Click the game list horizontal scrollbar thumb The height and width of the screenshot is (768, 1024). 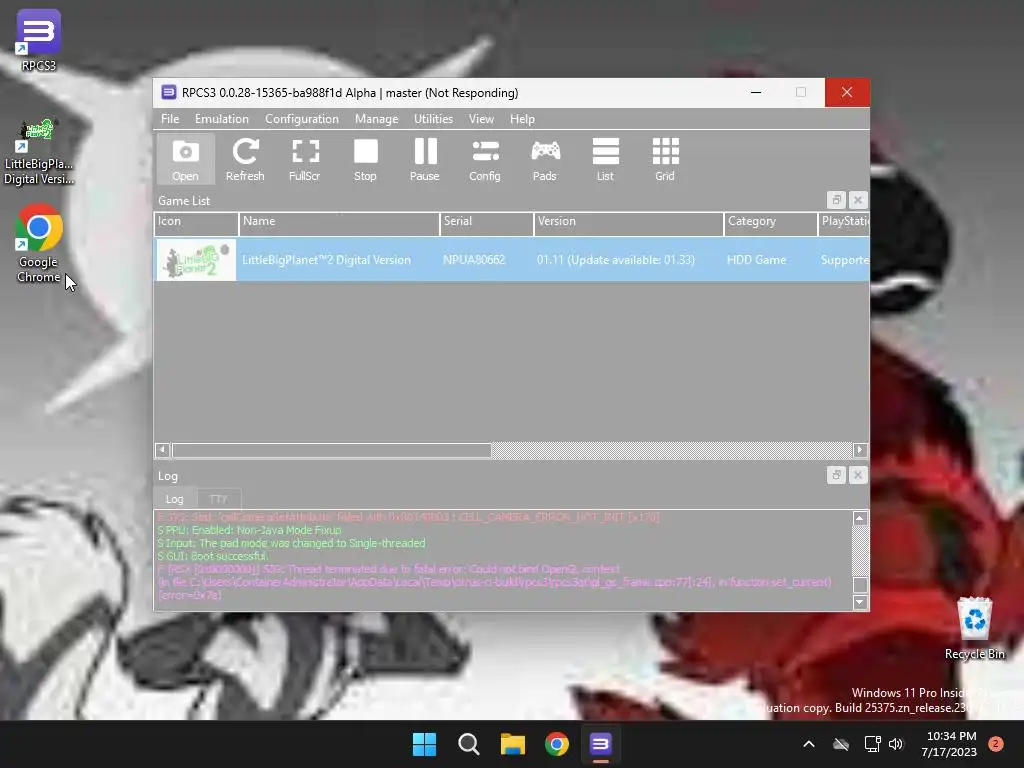point(332,450)
